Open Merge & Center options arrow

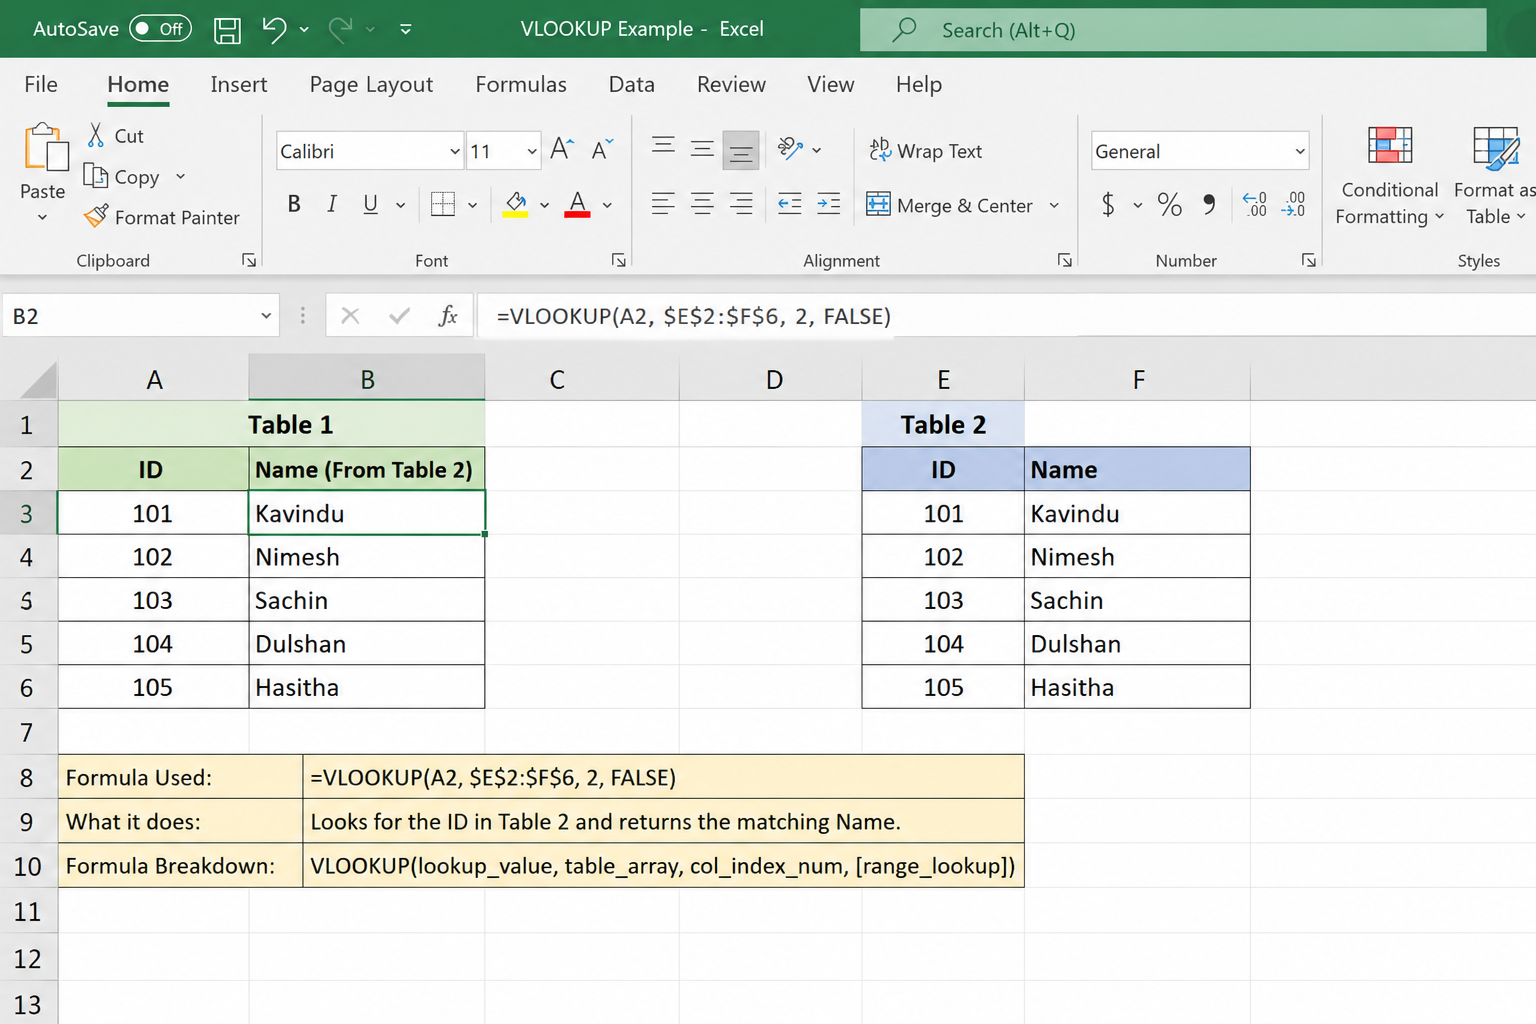tap(1054, 205)
